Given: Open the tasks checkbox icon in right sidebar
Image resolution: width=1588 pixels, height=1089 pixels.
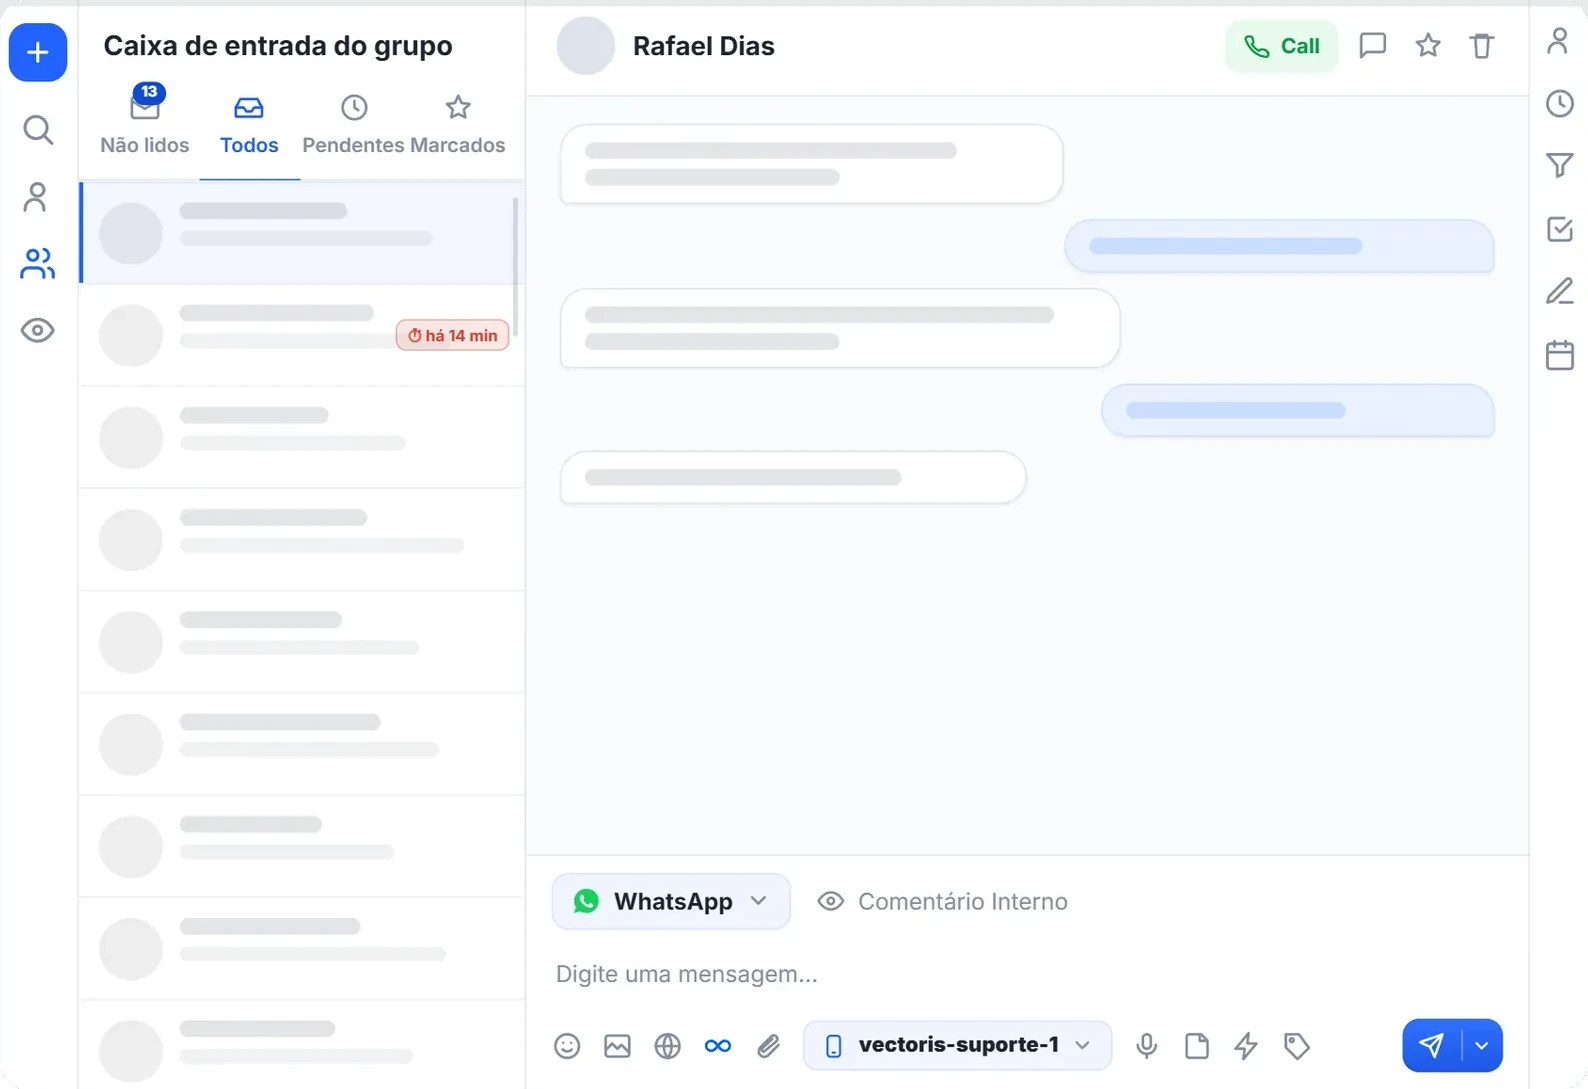Looking at the screenshot, I should click(x=1560, y=229).
